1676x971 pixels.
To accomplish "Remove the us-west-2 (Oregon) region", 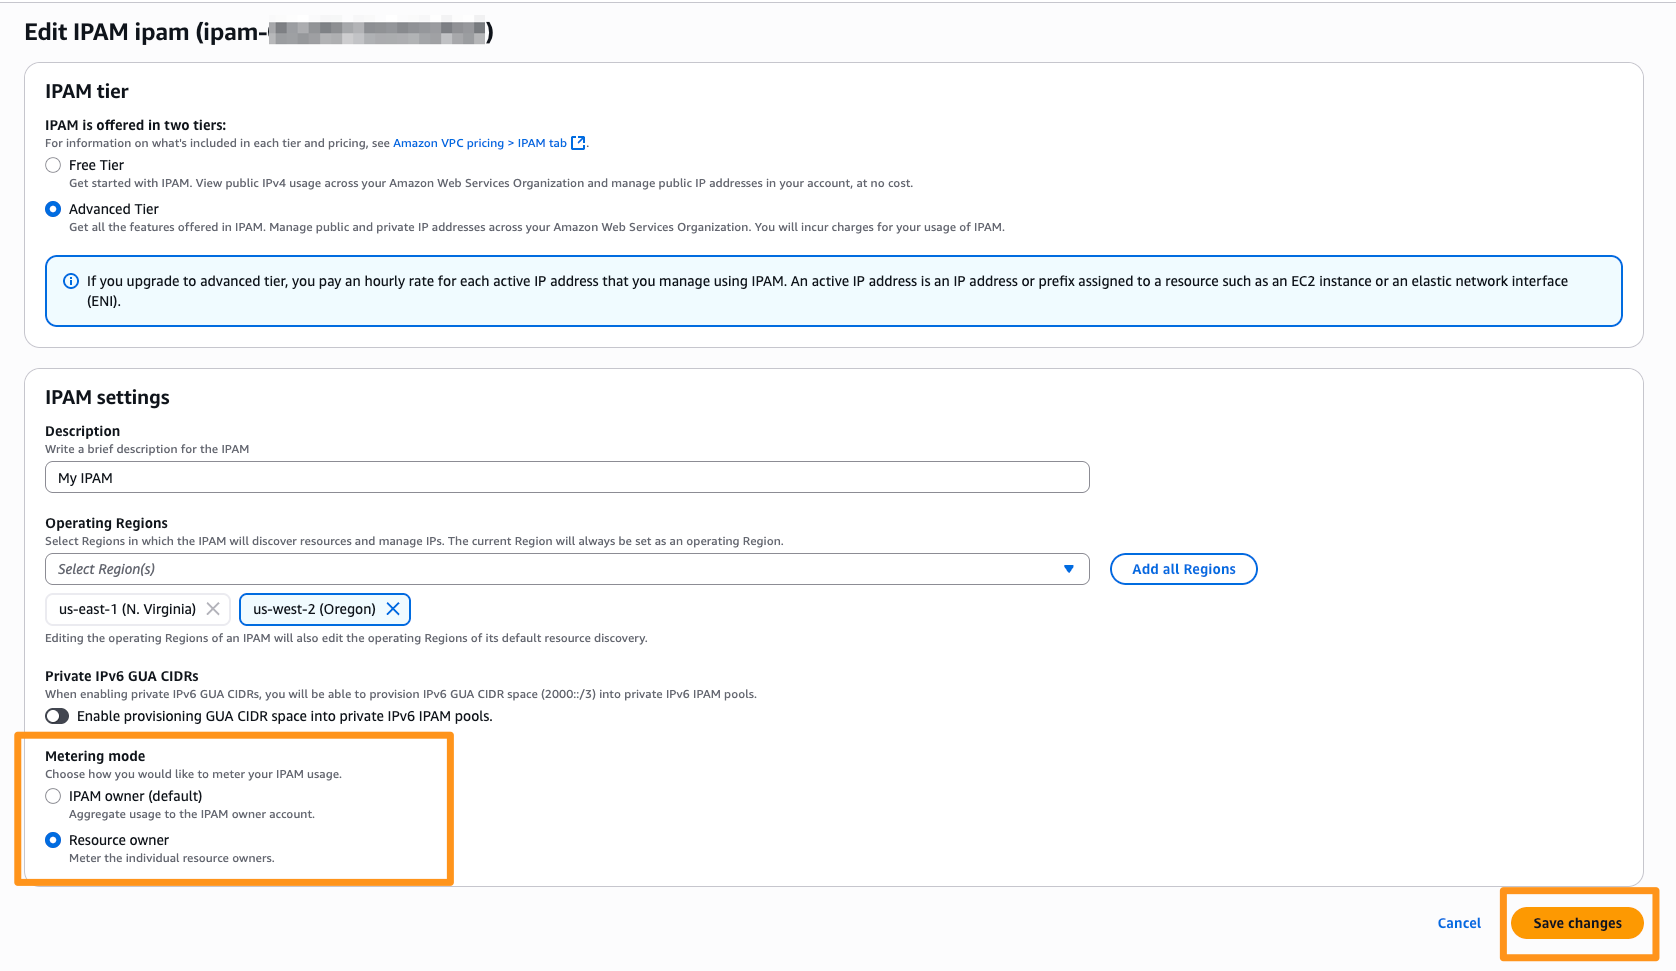I will pyautogui.click(x=394, y=608).
